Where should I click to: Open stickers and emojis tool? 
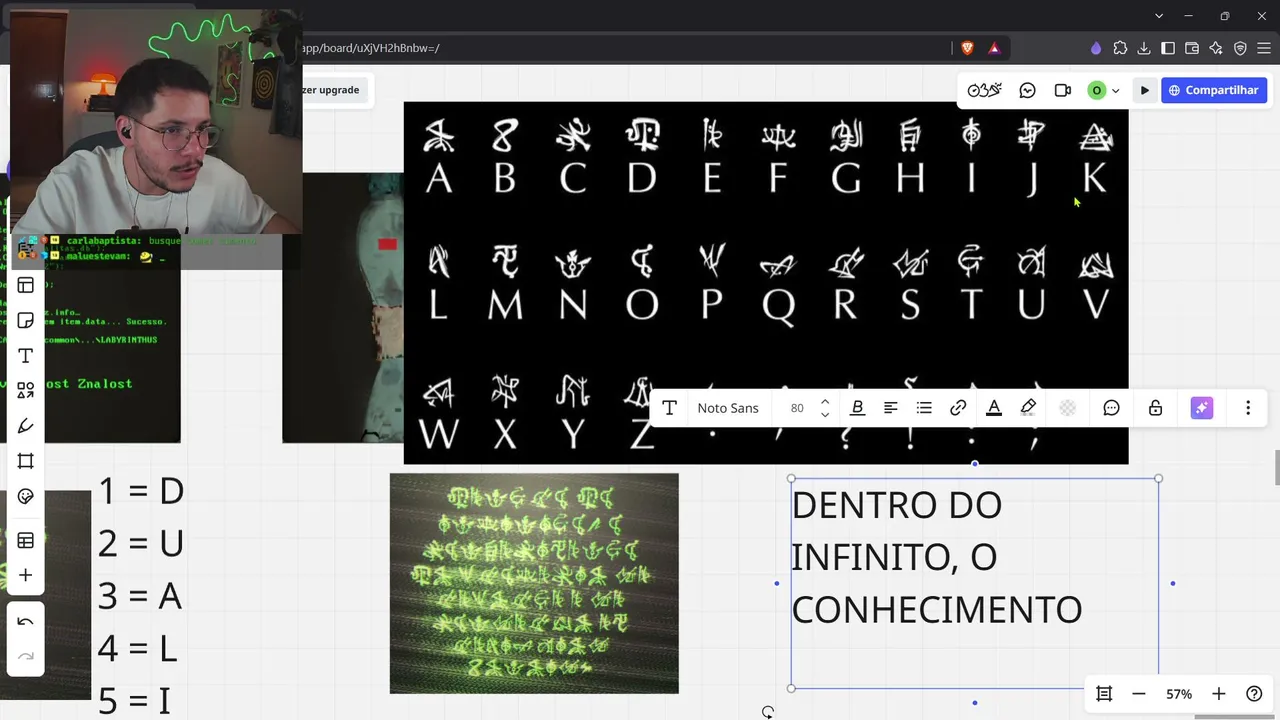click(x=26, y=496)
